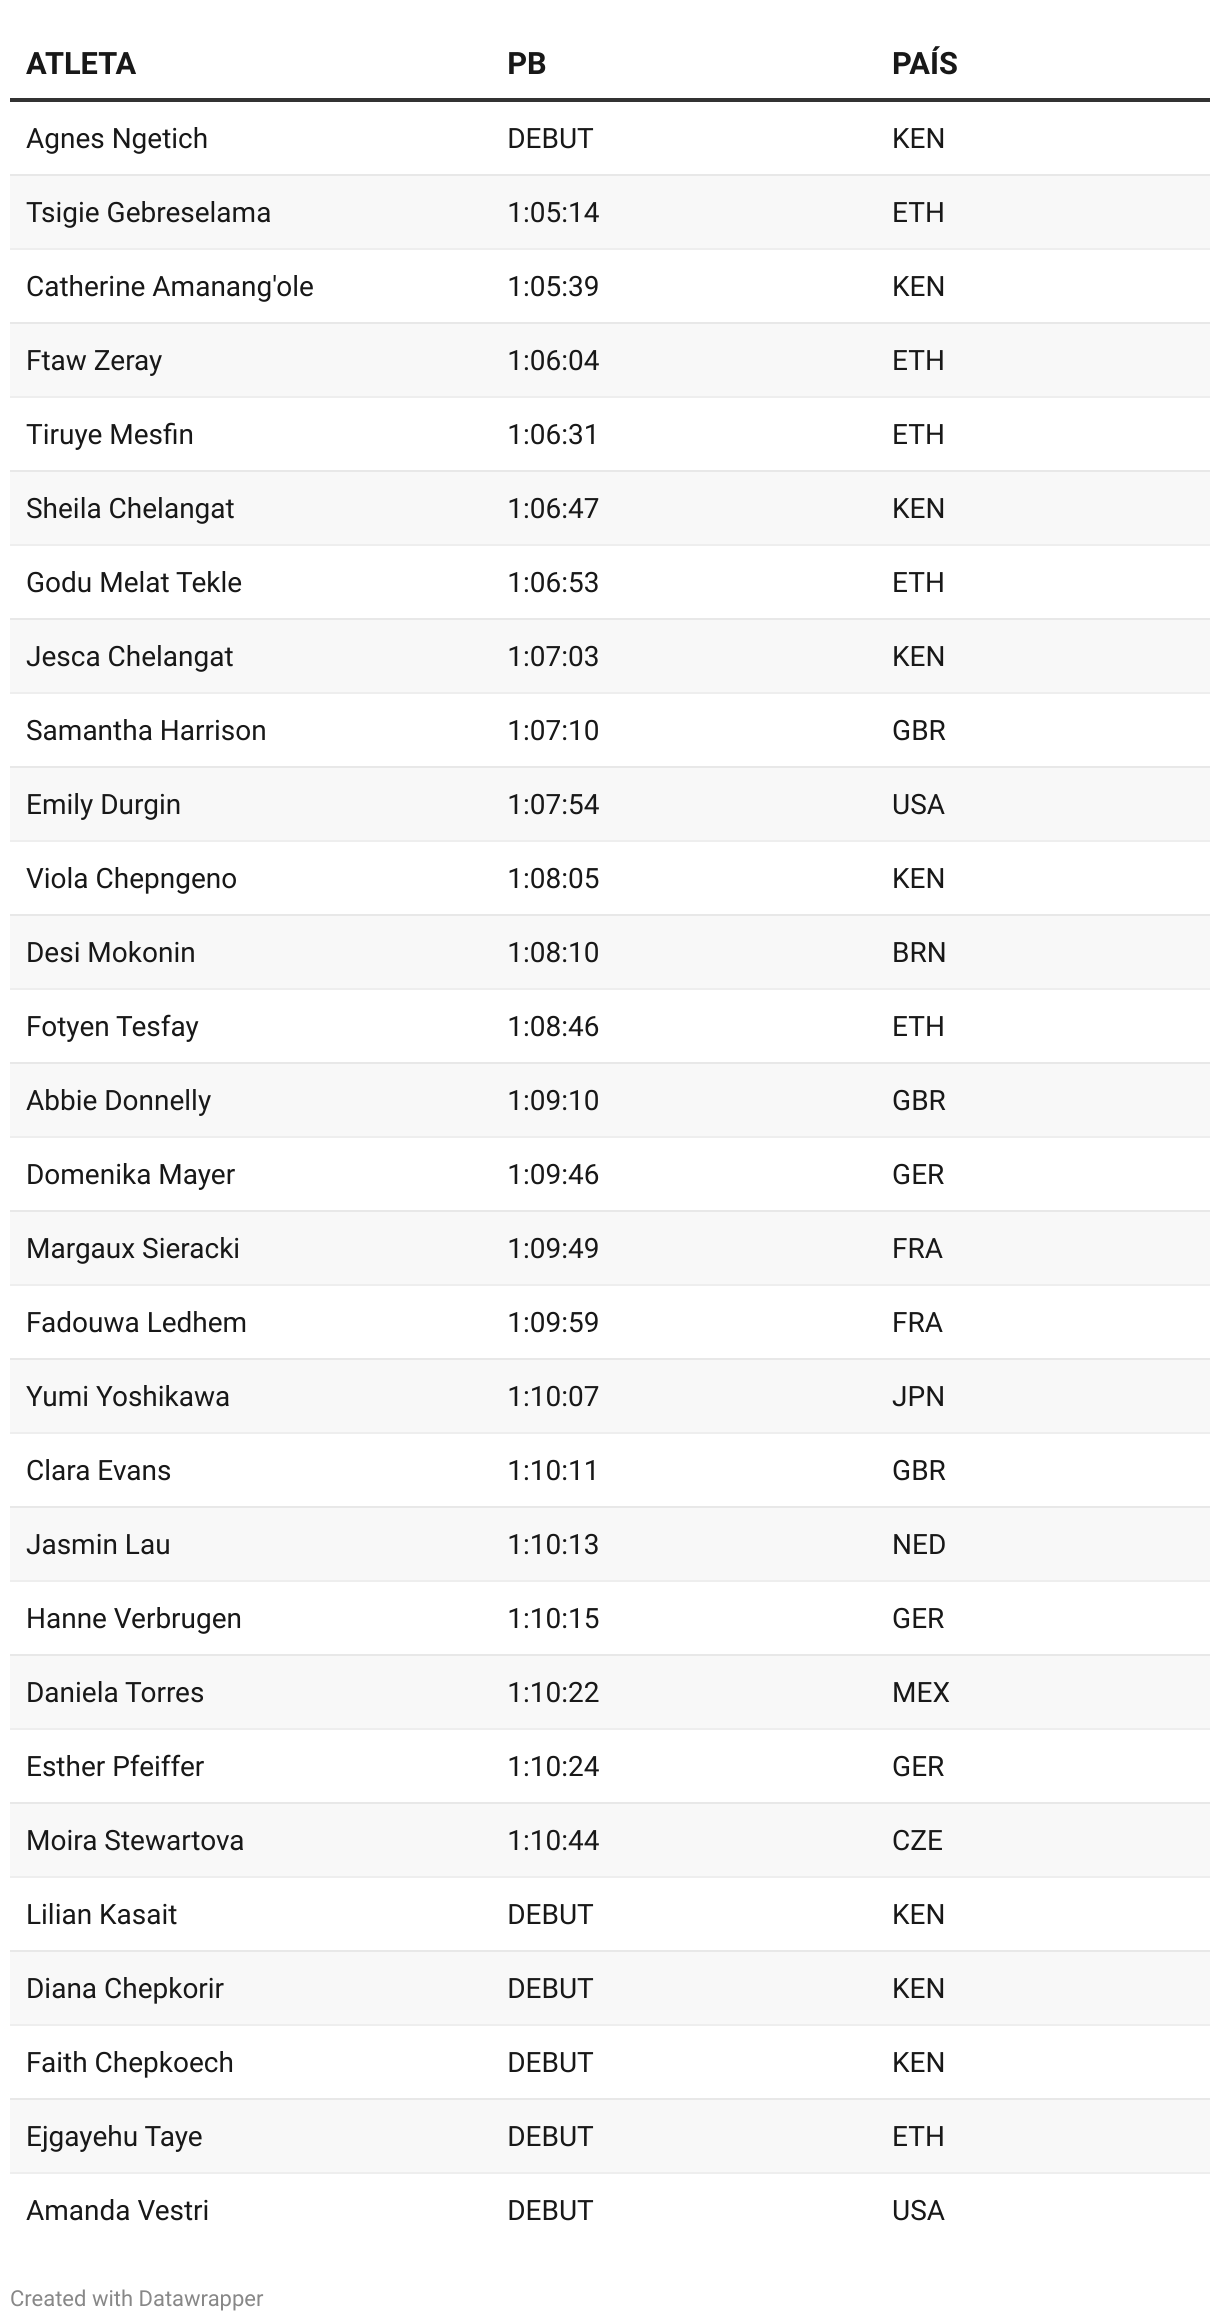
Task: Click the Fadouwa Ledhem name cell
Action: (136, 1323)
